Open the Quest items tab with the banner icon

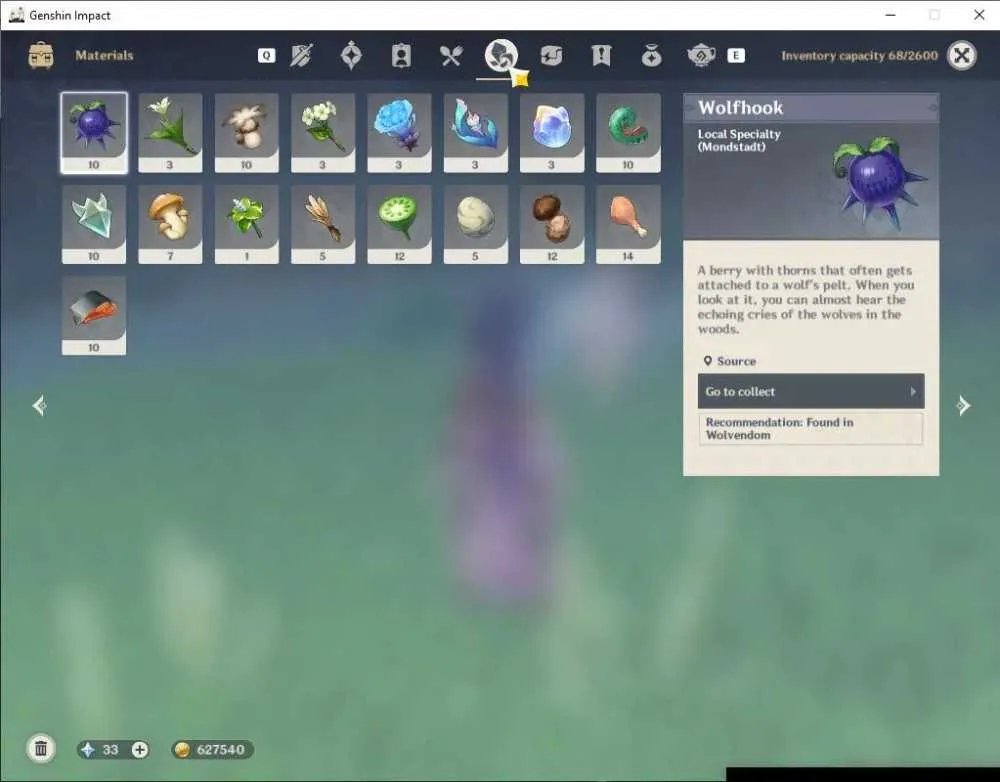[601, 55]
